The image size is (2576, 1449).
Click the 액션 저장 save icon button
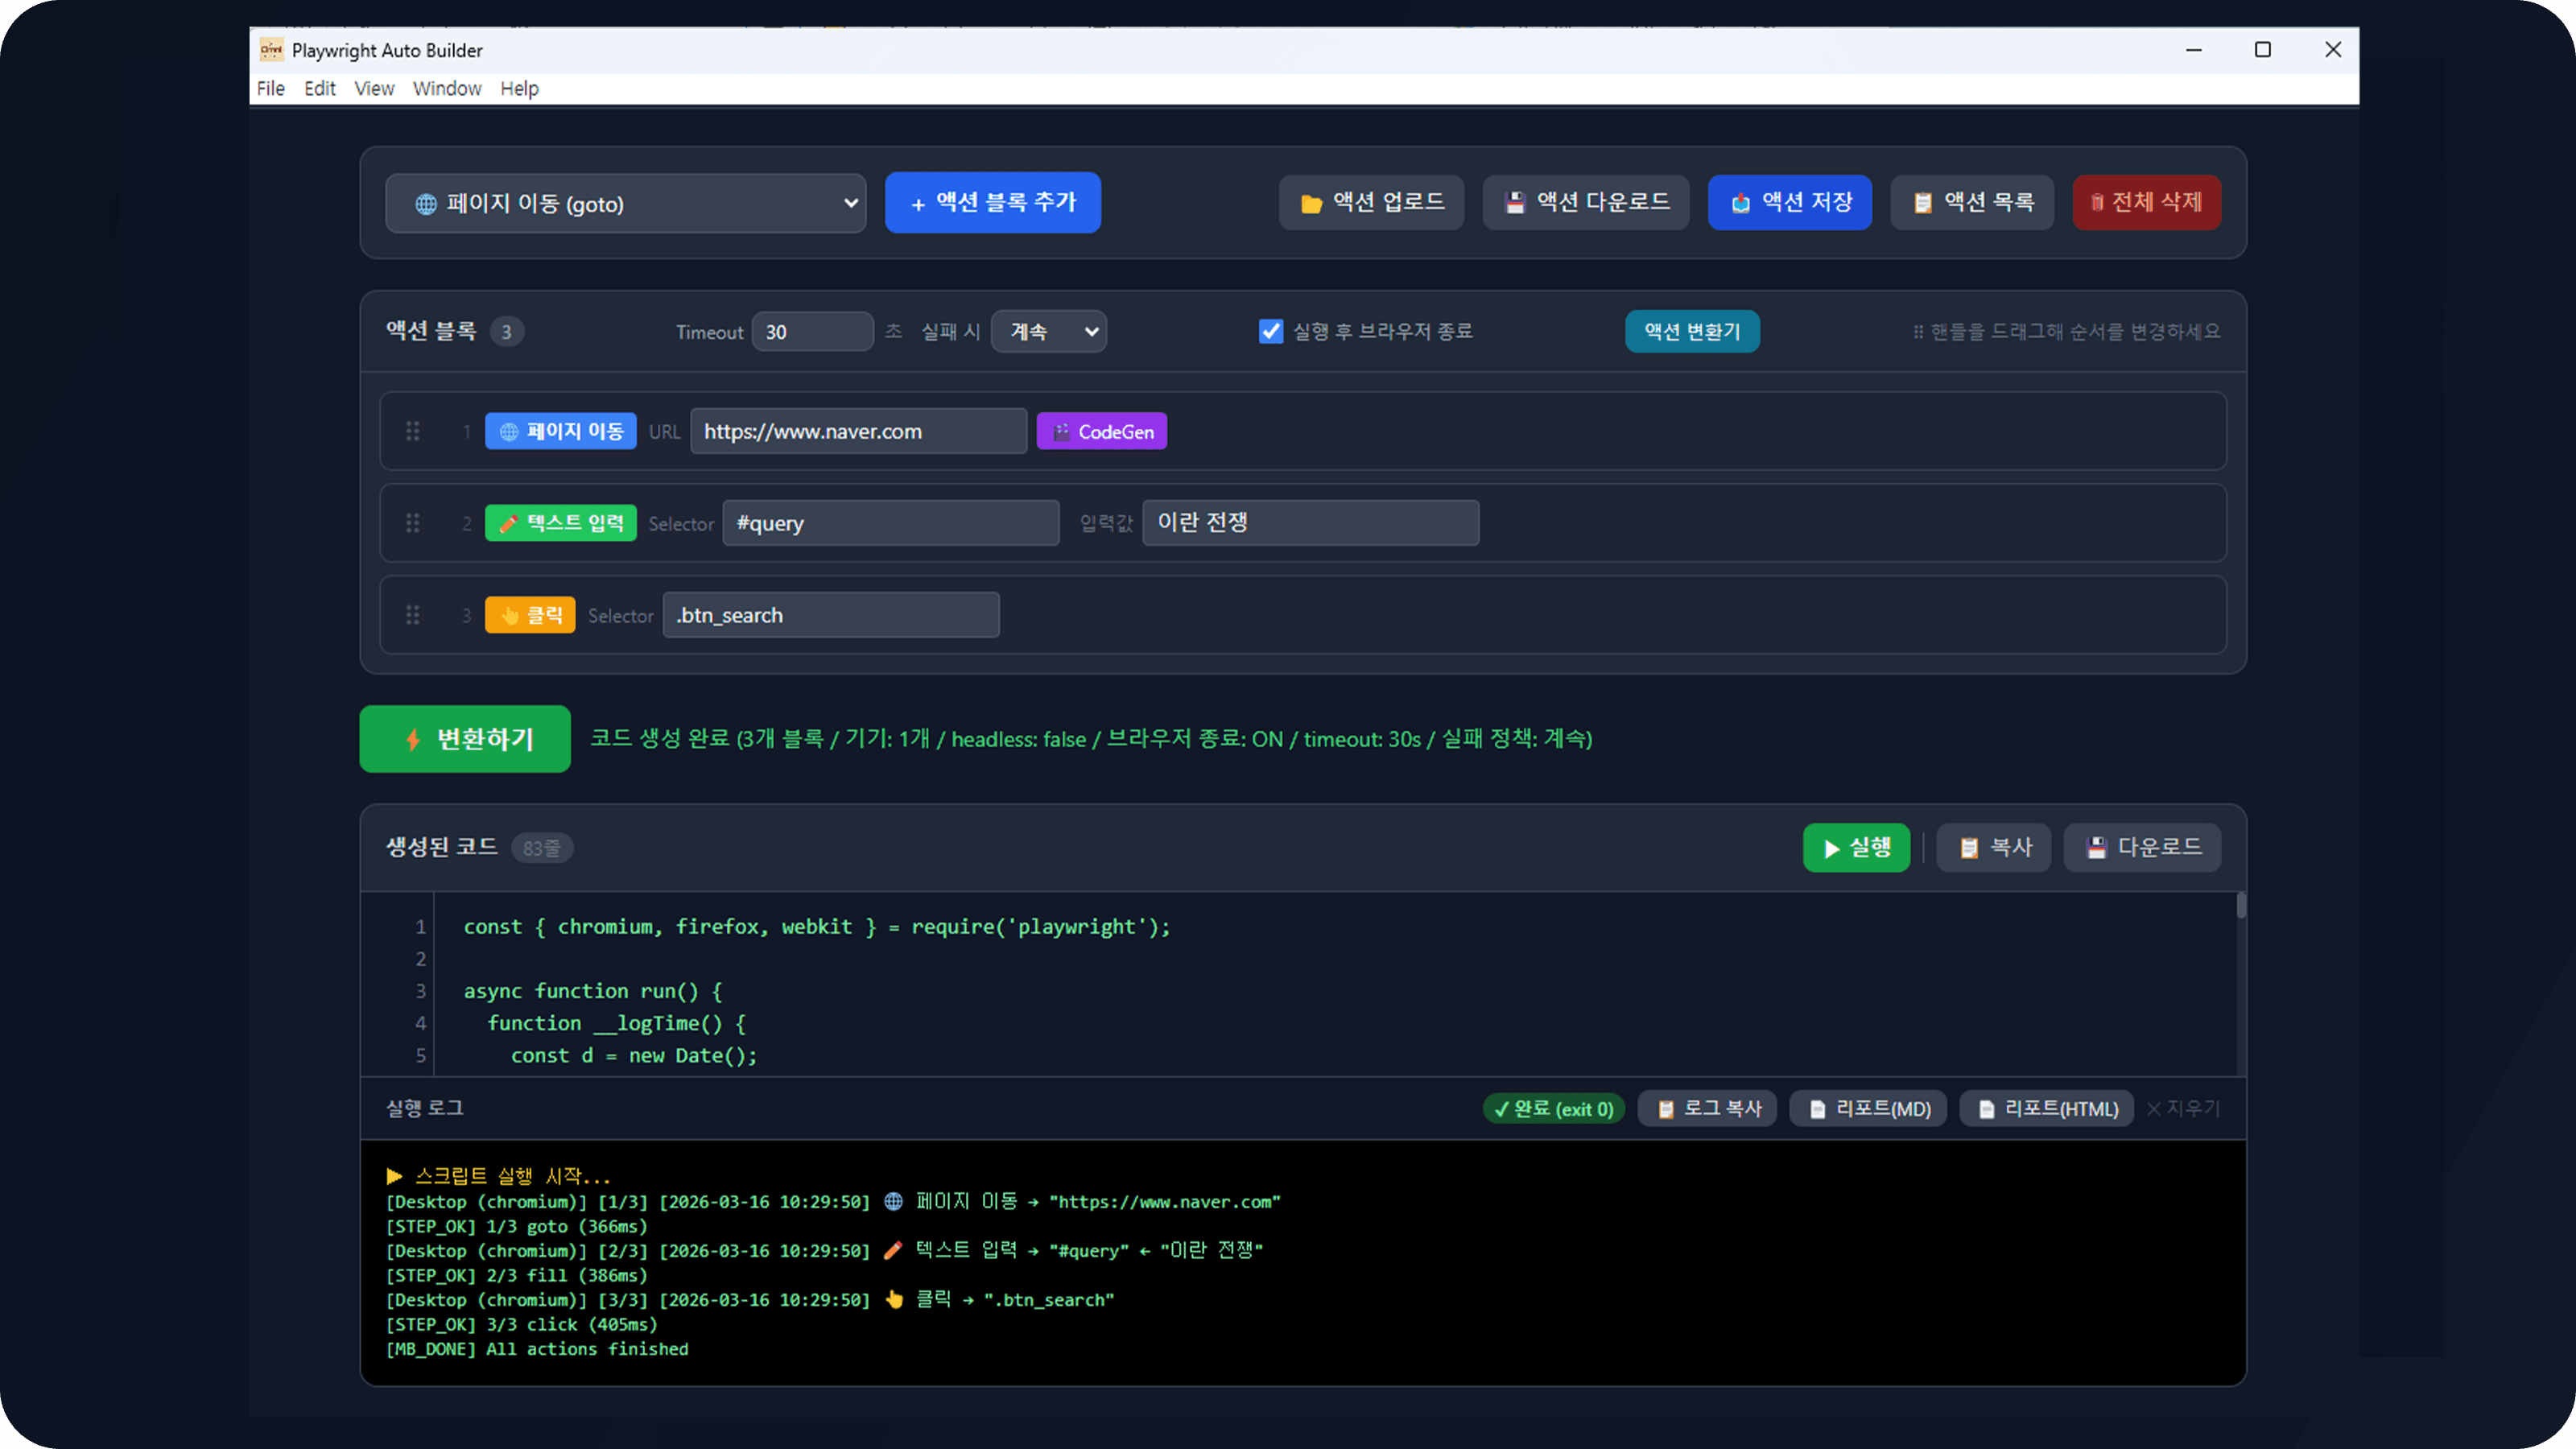click(1789, 203)
